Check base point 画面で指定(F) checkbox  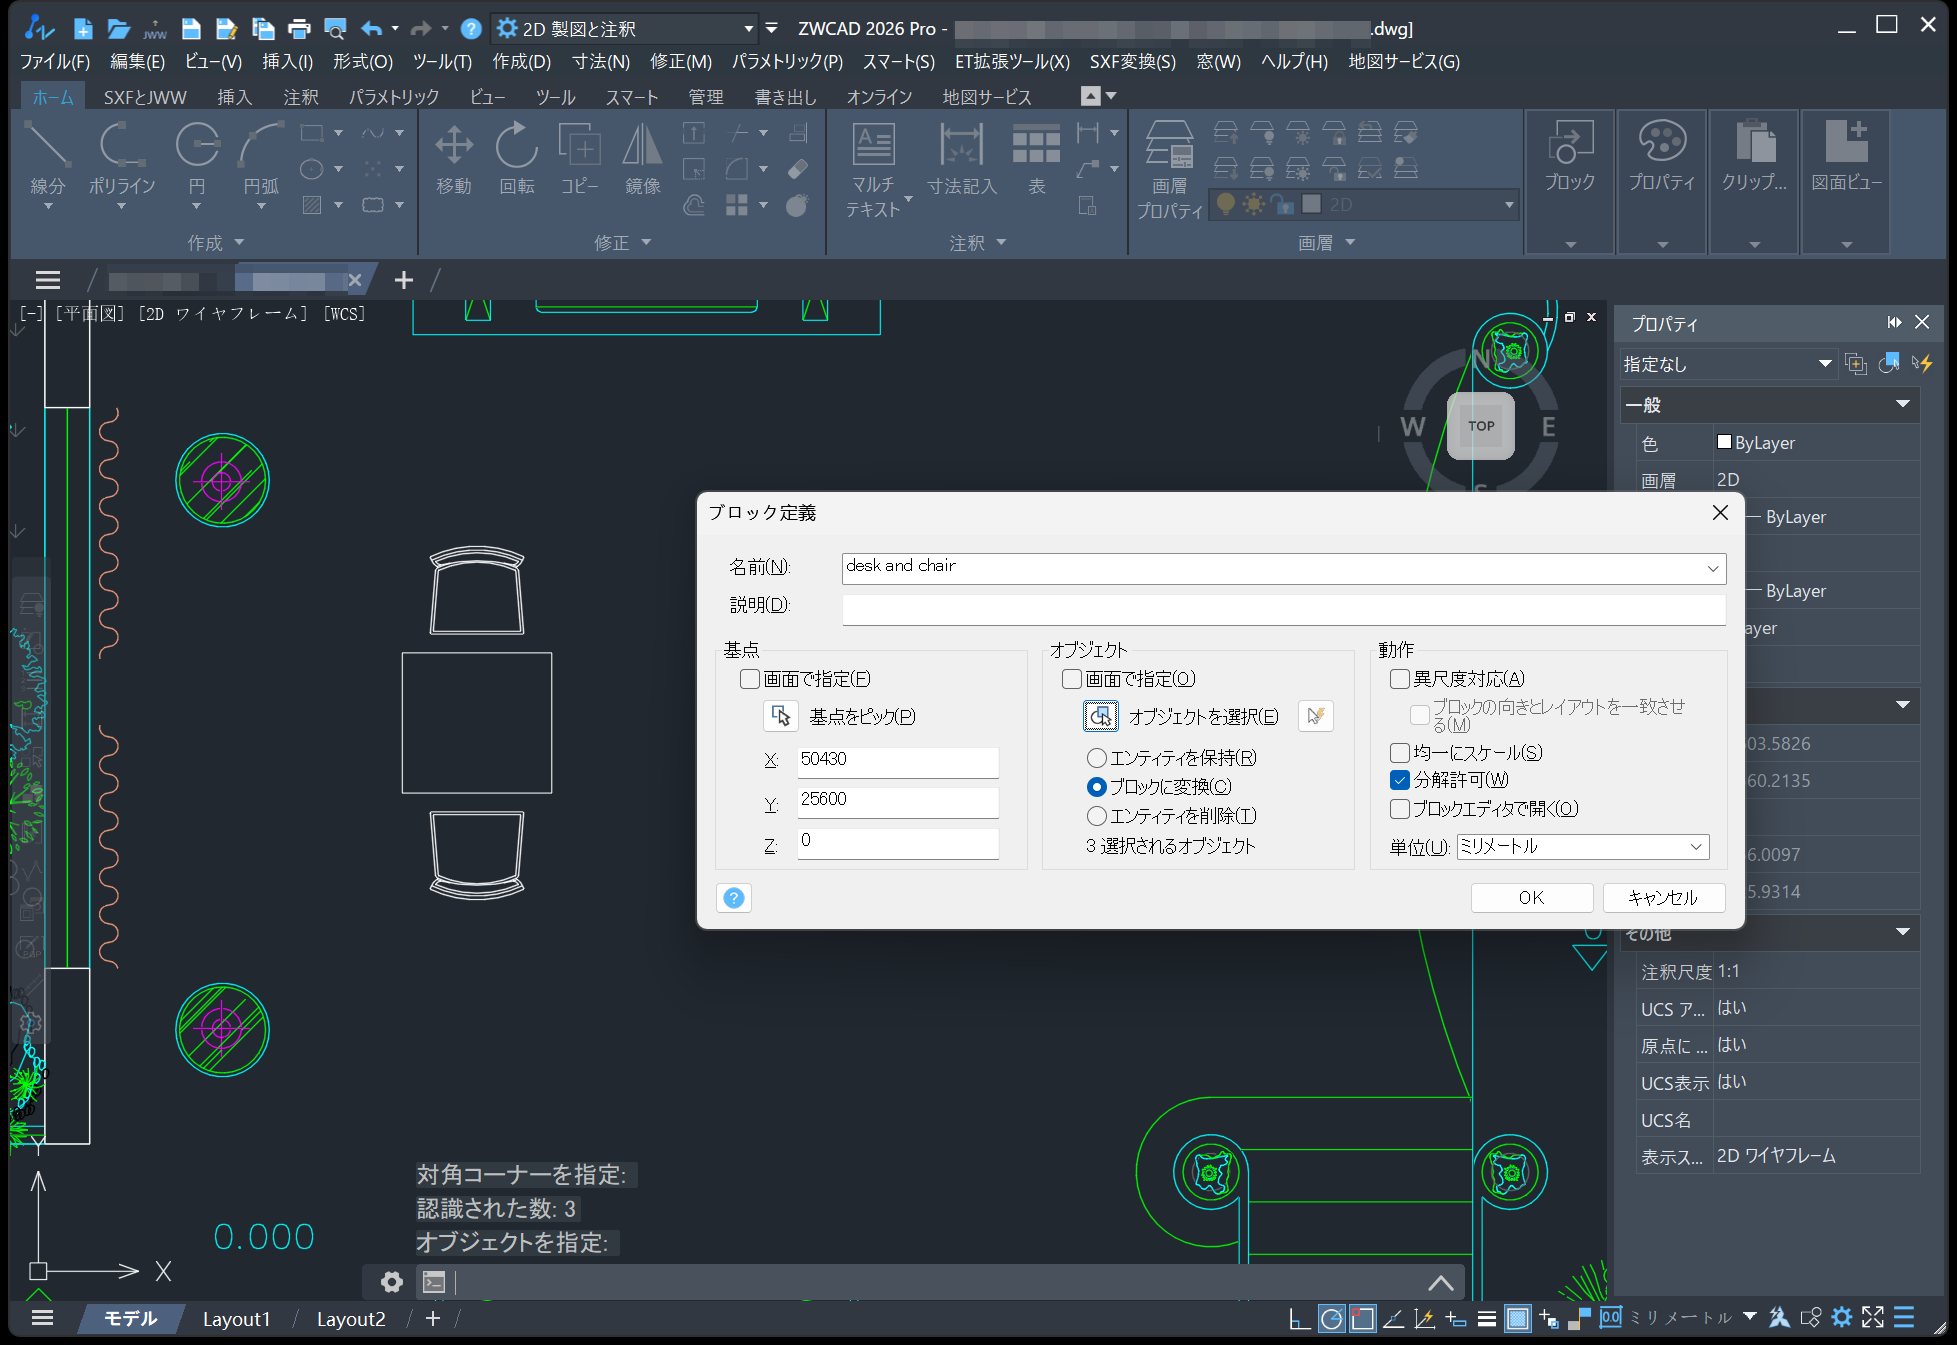(750, 679)
